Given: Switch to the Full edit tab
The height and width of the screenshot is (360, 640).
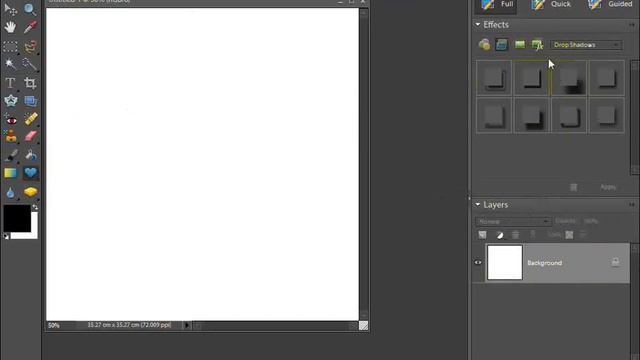Looking at the screenshot, I should [496, 5].
